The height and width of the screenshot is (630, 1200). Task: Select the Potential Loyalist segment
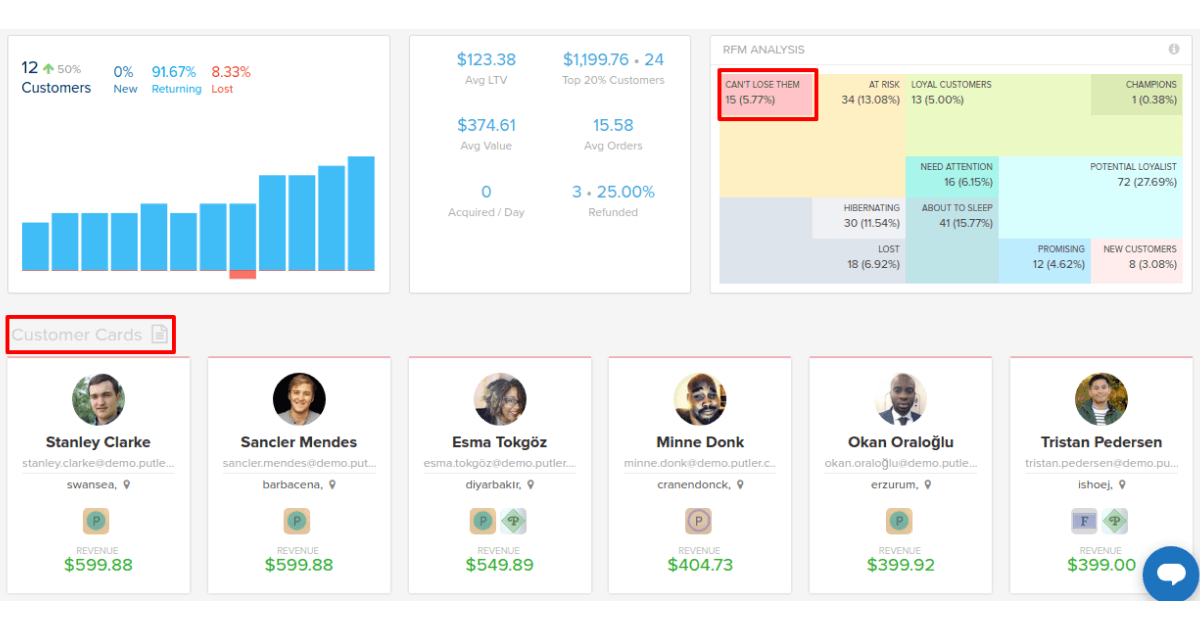(x=1132, y=175)
